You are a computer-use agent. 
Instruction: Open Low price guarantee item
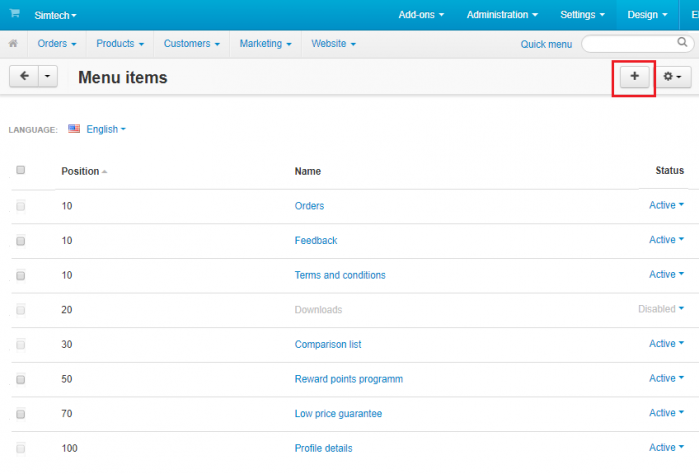click(338, 414)
